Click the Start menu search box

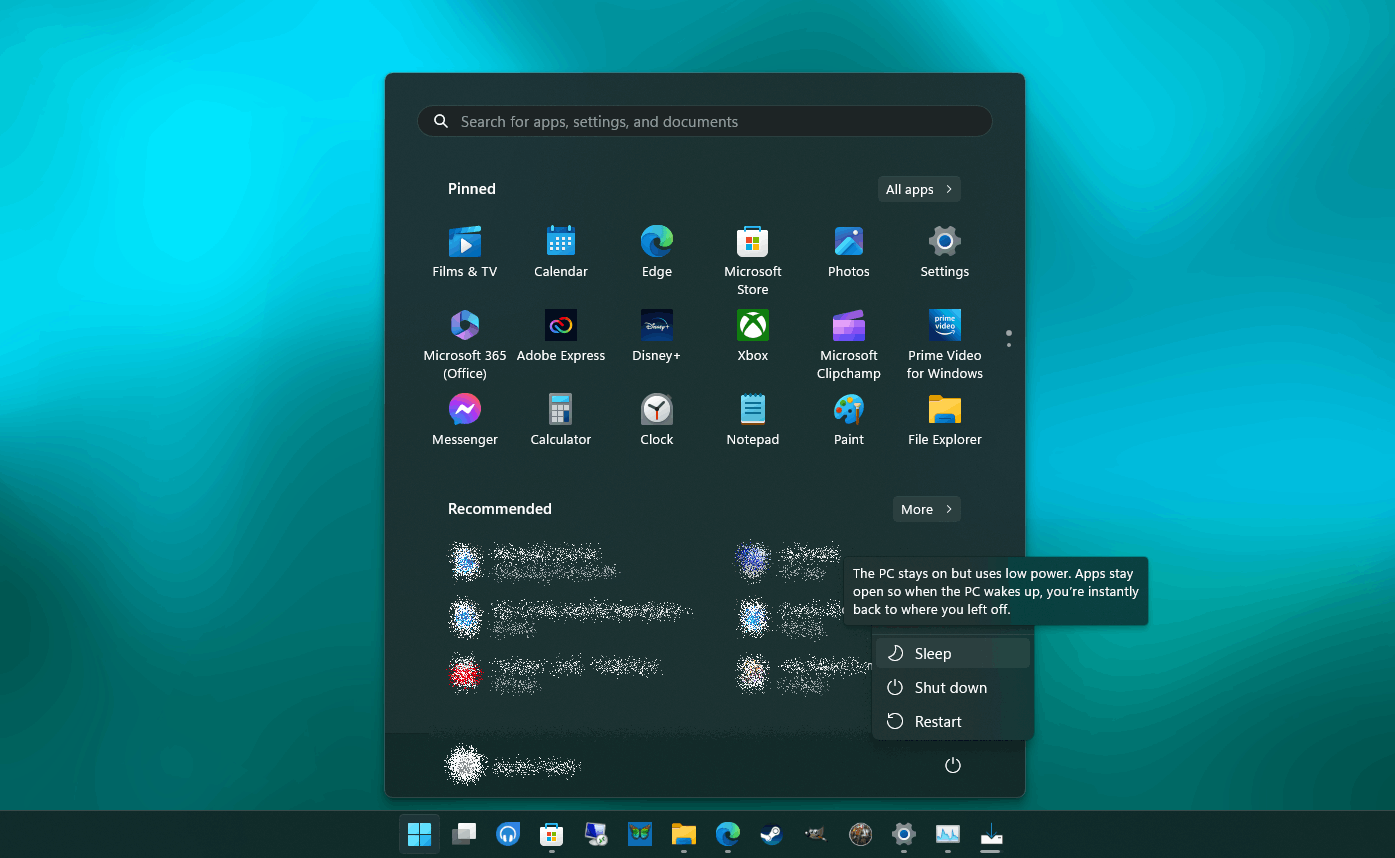point(704,121)
